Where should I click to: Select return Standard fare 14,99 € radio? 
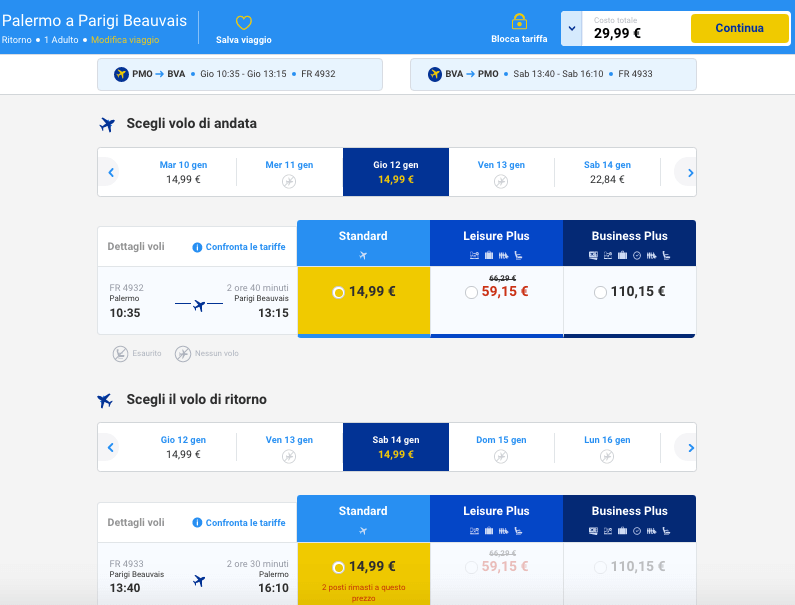[x=339, y=567]
